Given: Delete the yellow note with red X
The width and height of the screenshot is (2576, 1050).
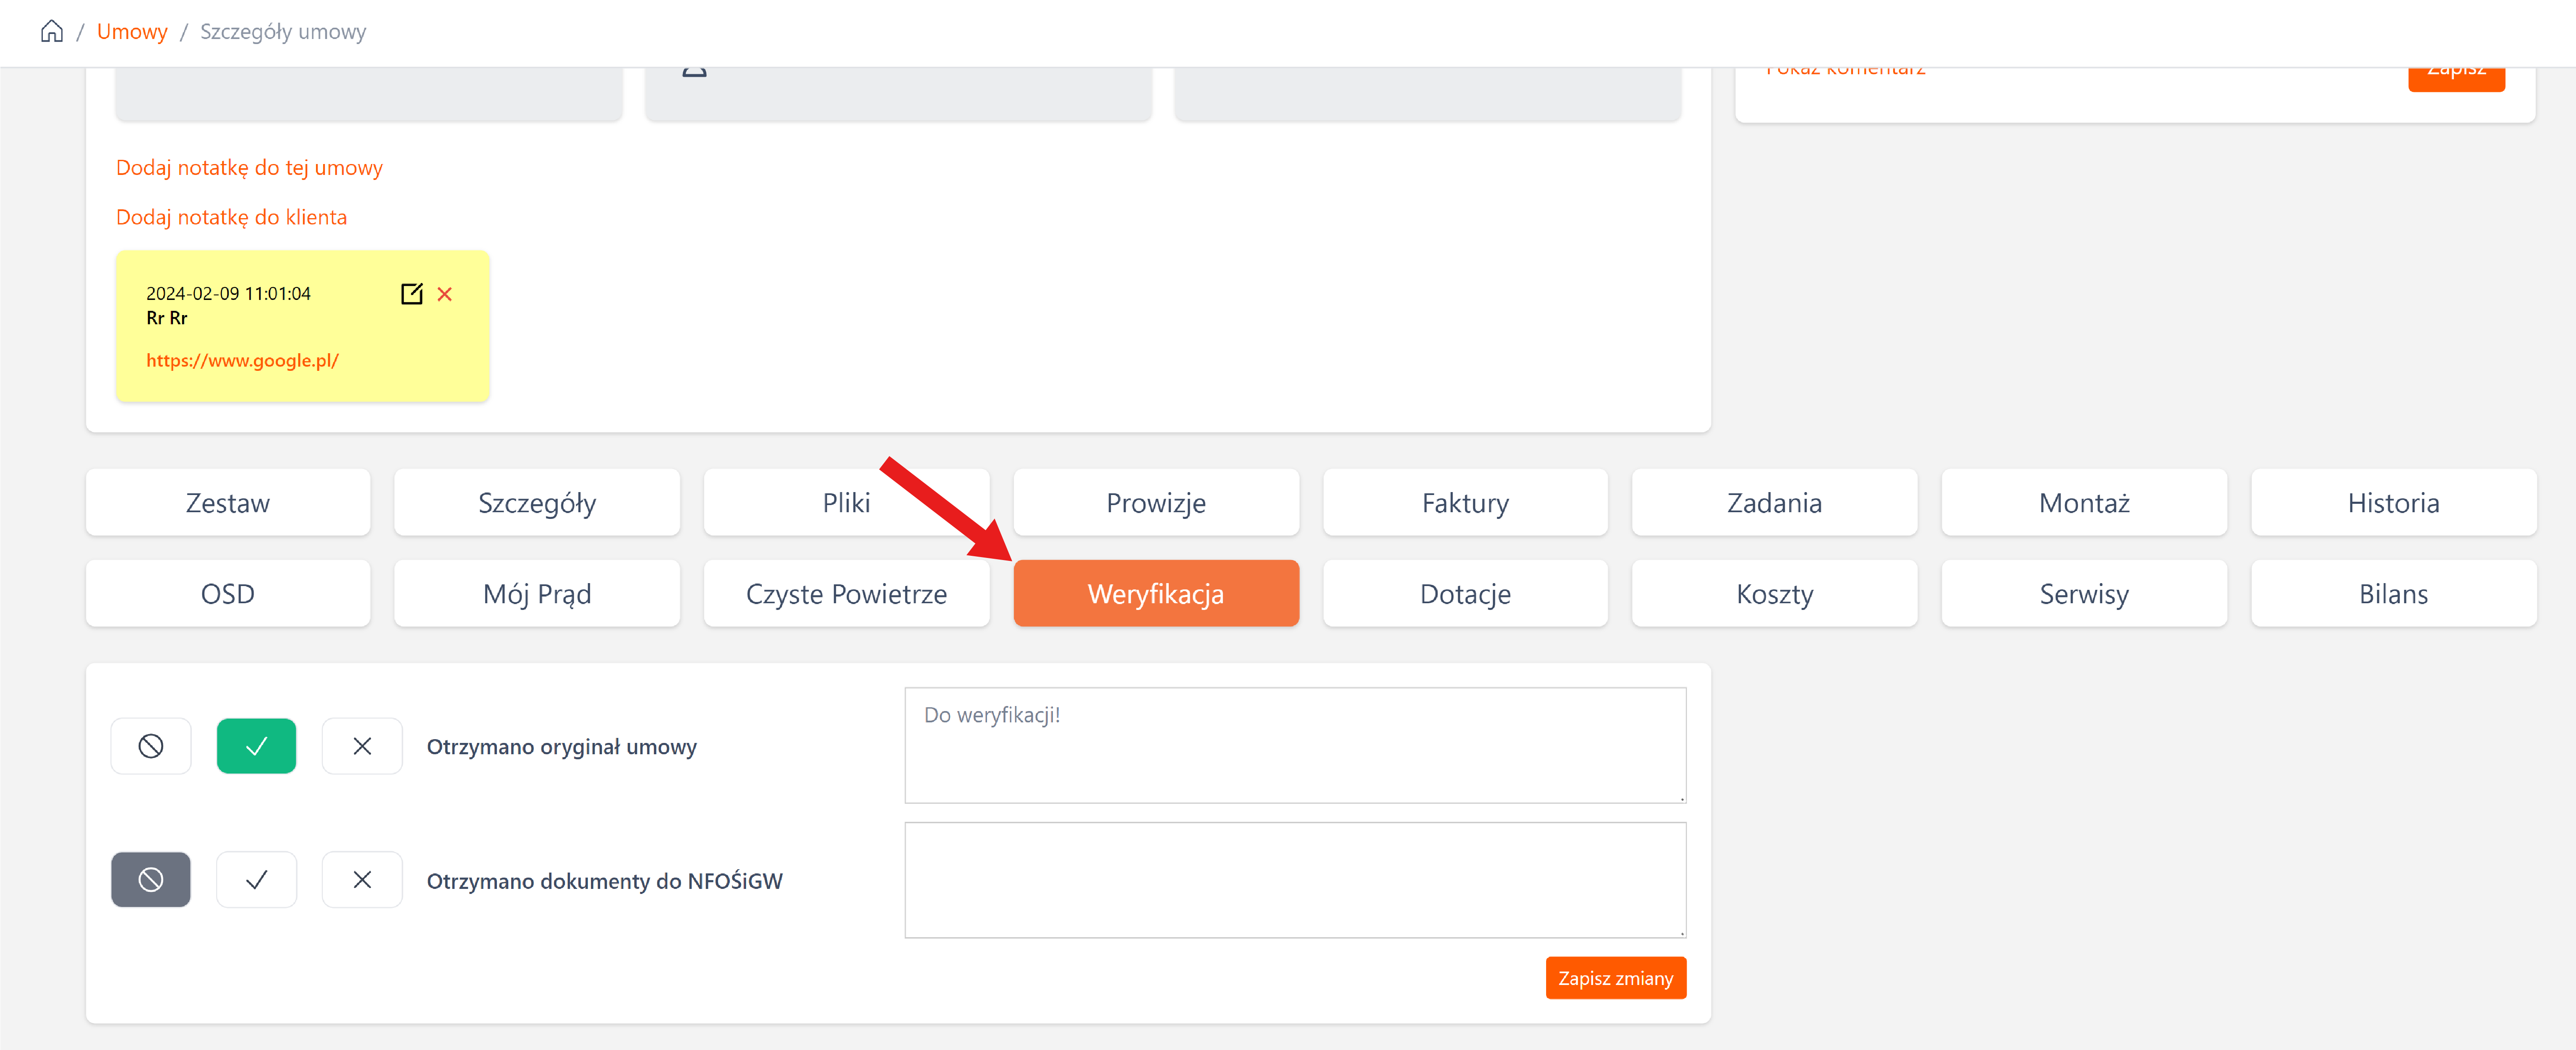Looking at the screenshot, I should (445, 294).
